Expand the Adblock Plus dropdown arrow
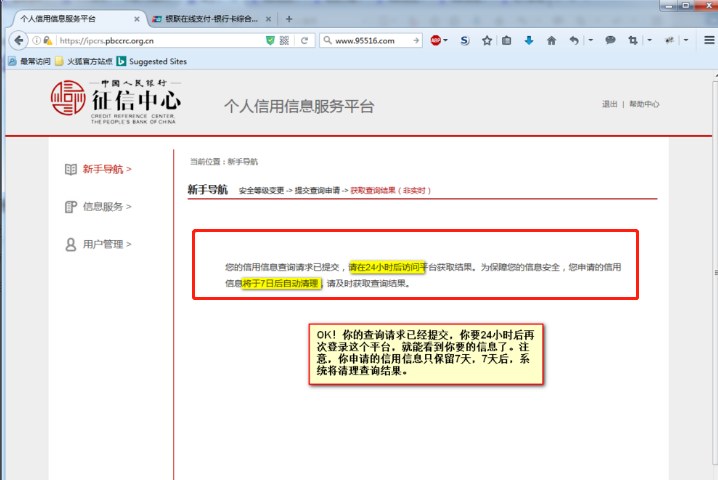The width and height of the screenshot is (718, 480). pos(448,41)
